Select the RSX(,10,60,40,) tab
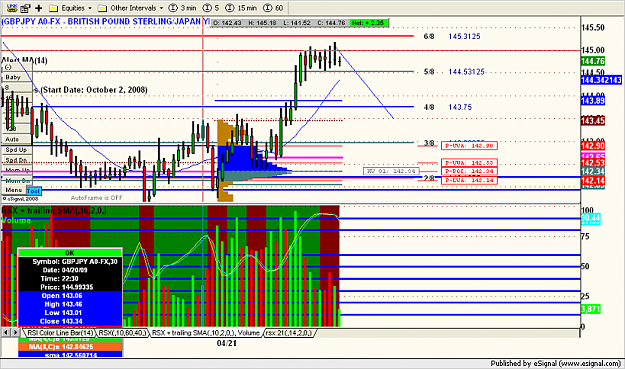Screen dimensions: 625x369 pyautogui.click(x=122, y=333)
